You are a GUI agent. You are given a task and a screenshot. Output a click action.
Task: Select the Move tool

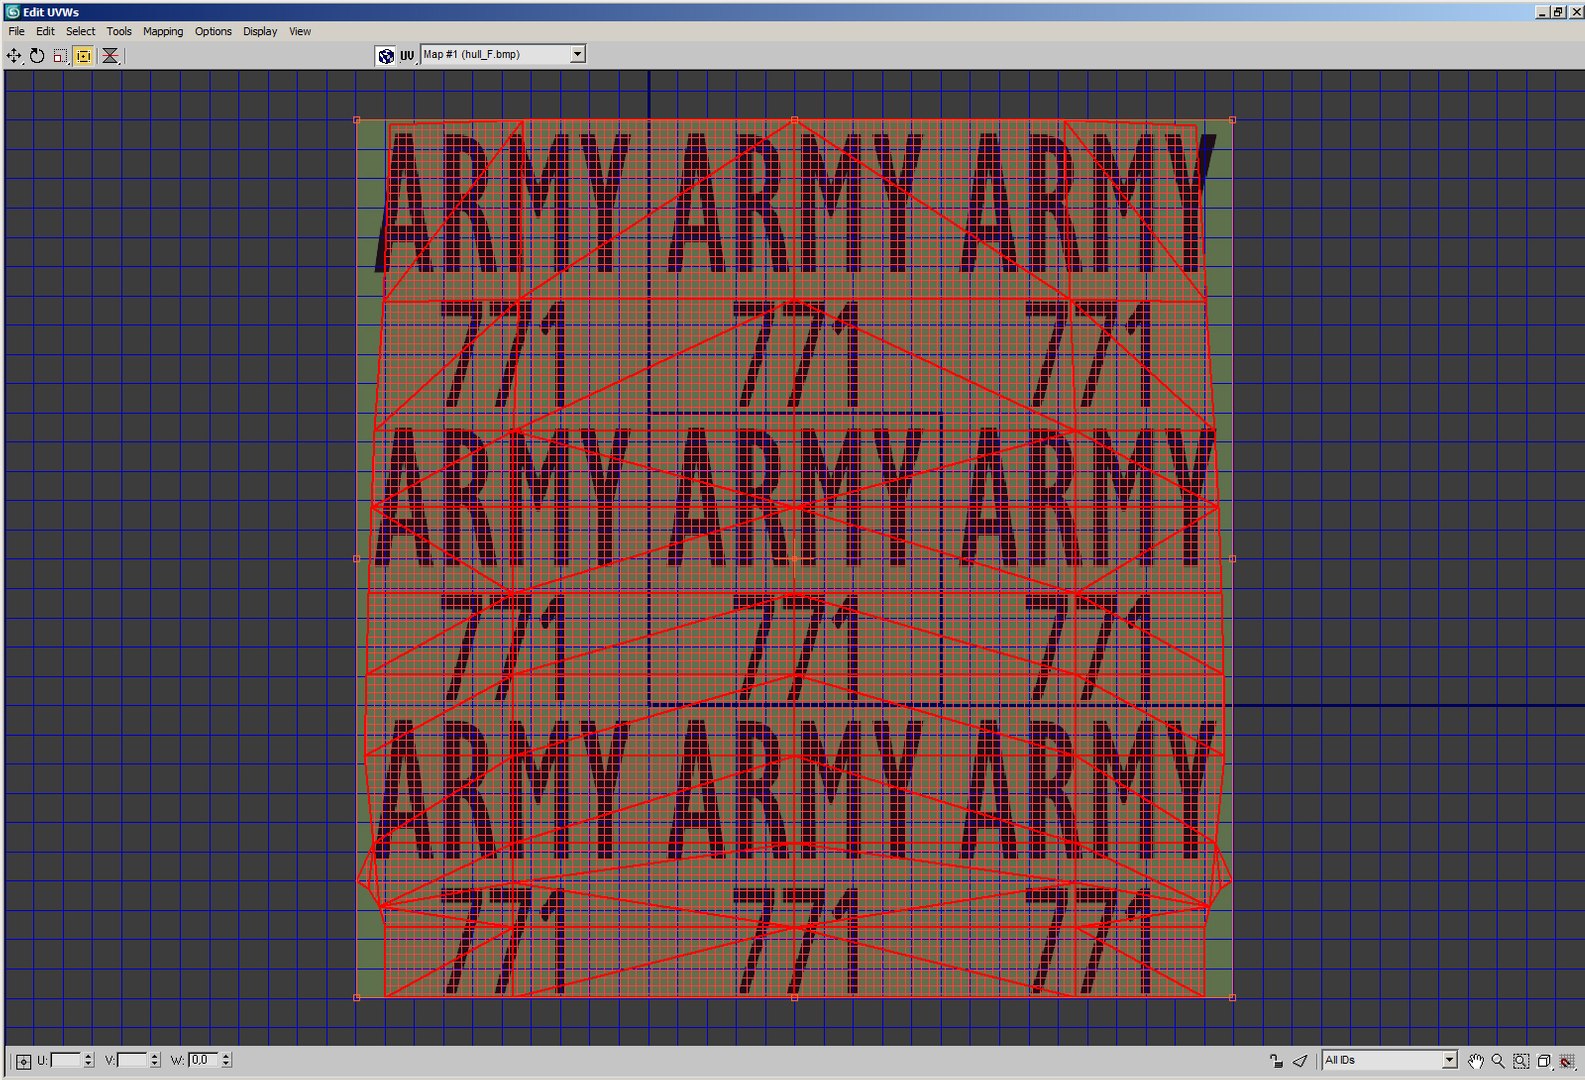coord(14,56)
